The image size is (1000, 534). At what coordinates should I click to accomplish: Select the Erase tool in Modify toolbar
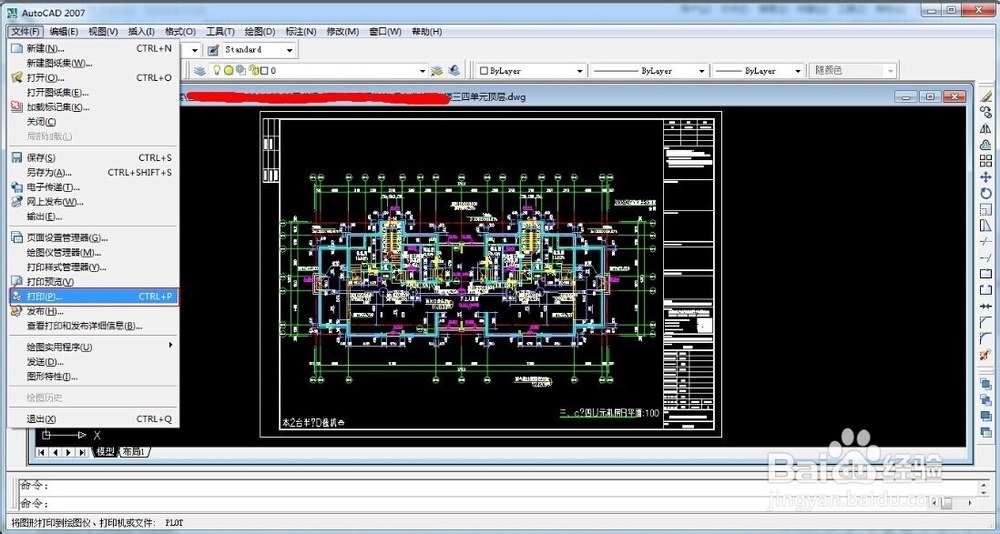(x=986, y=96)
